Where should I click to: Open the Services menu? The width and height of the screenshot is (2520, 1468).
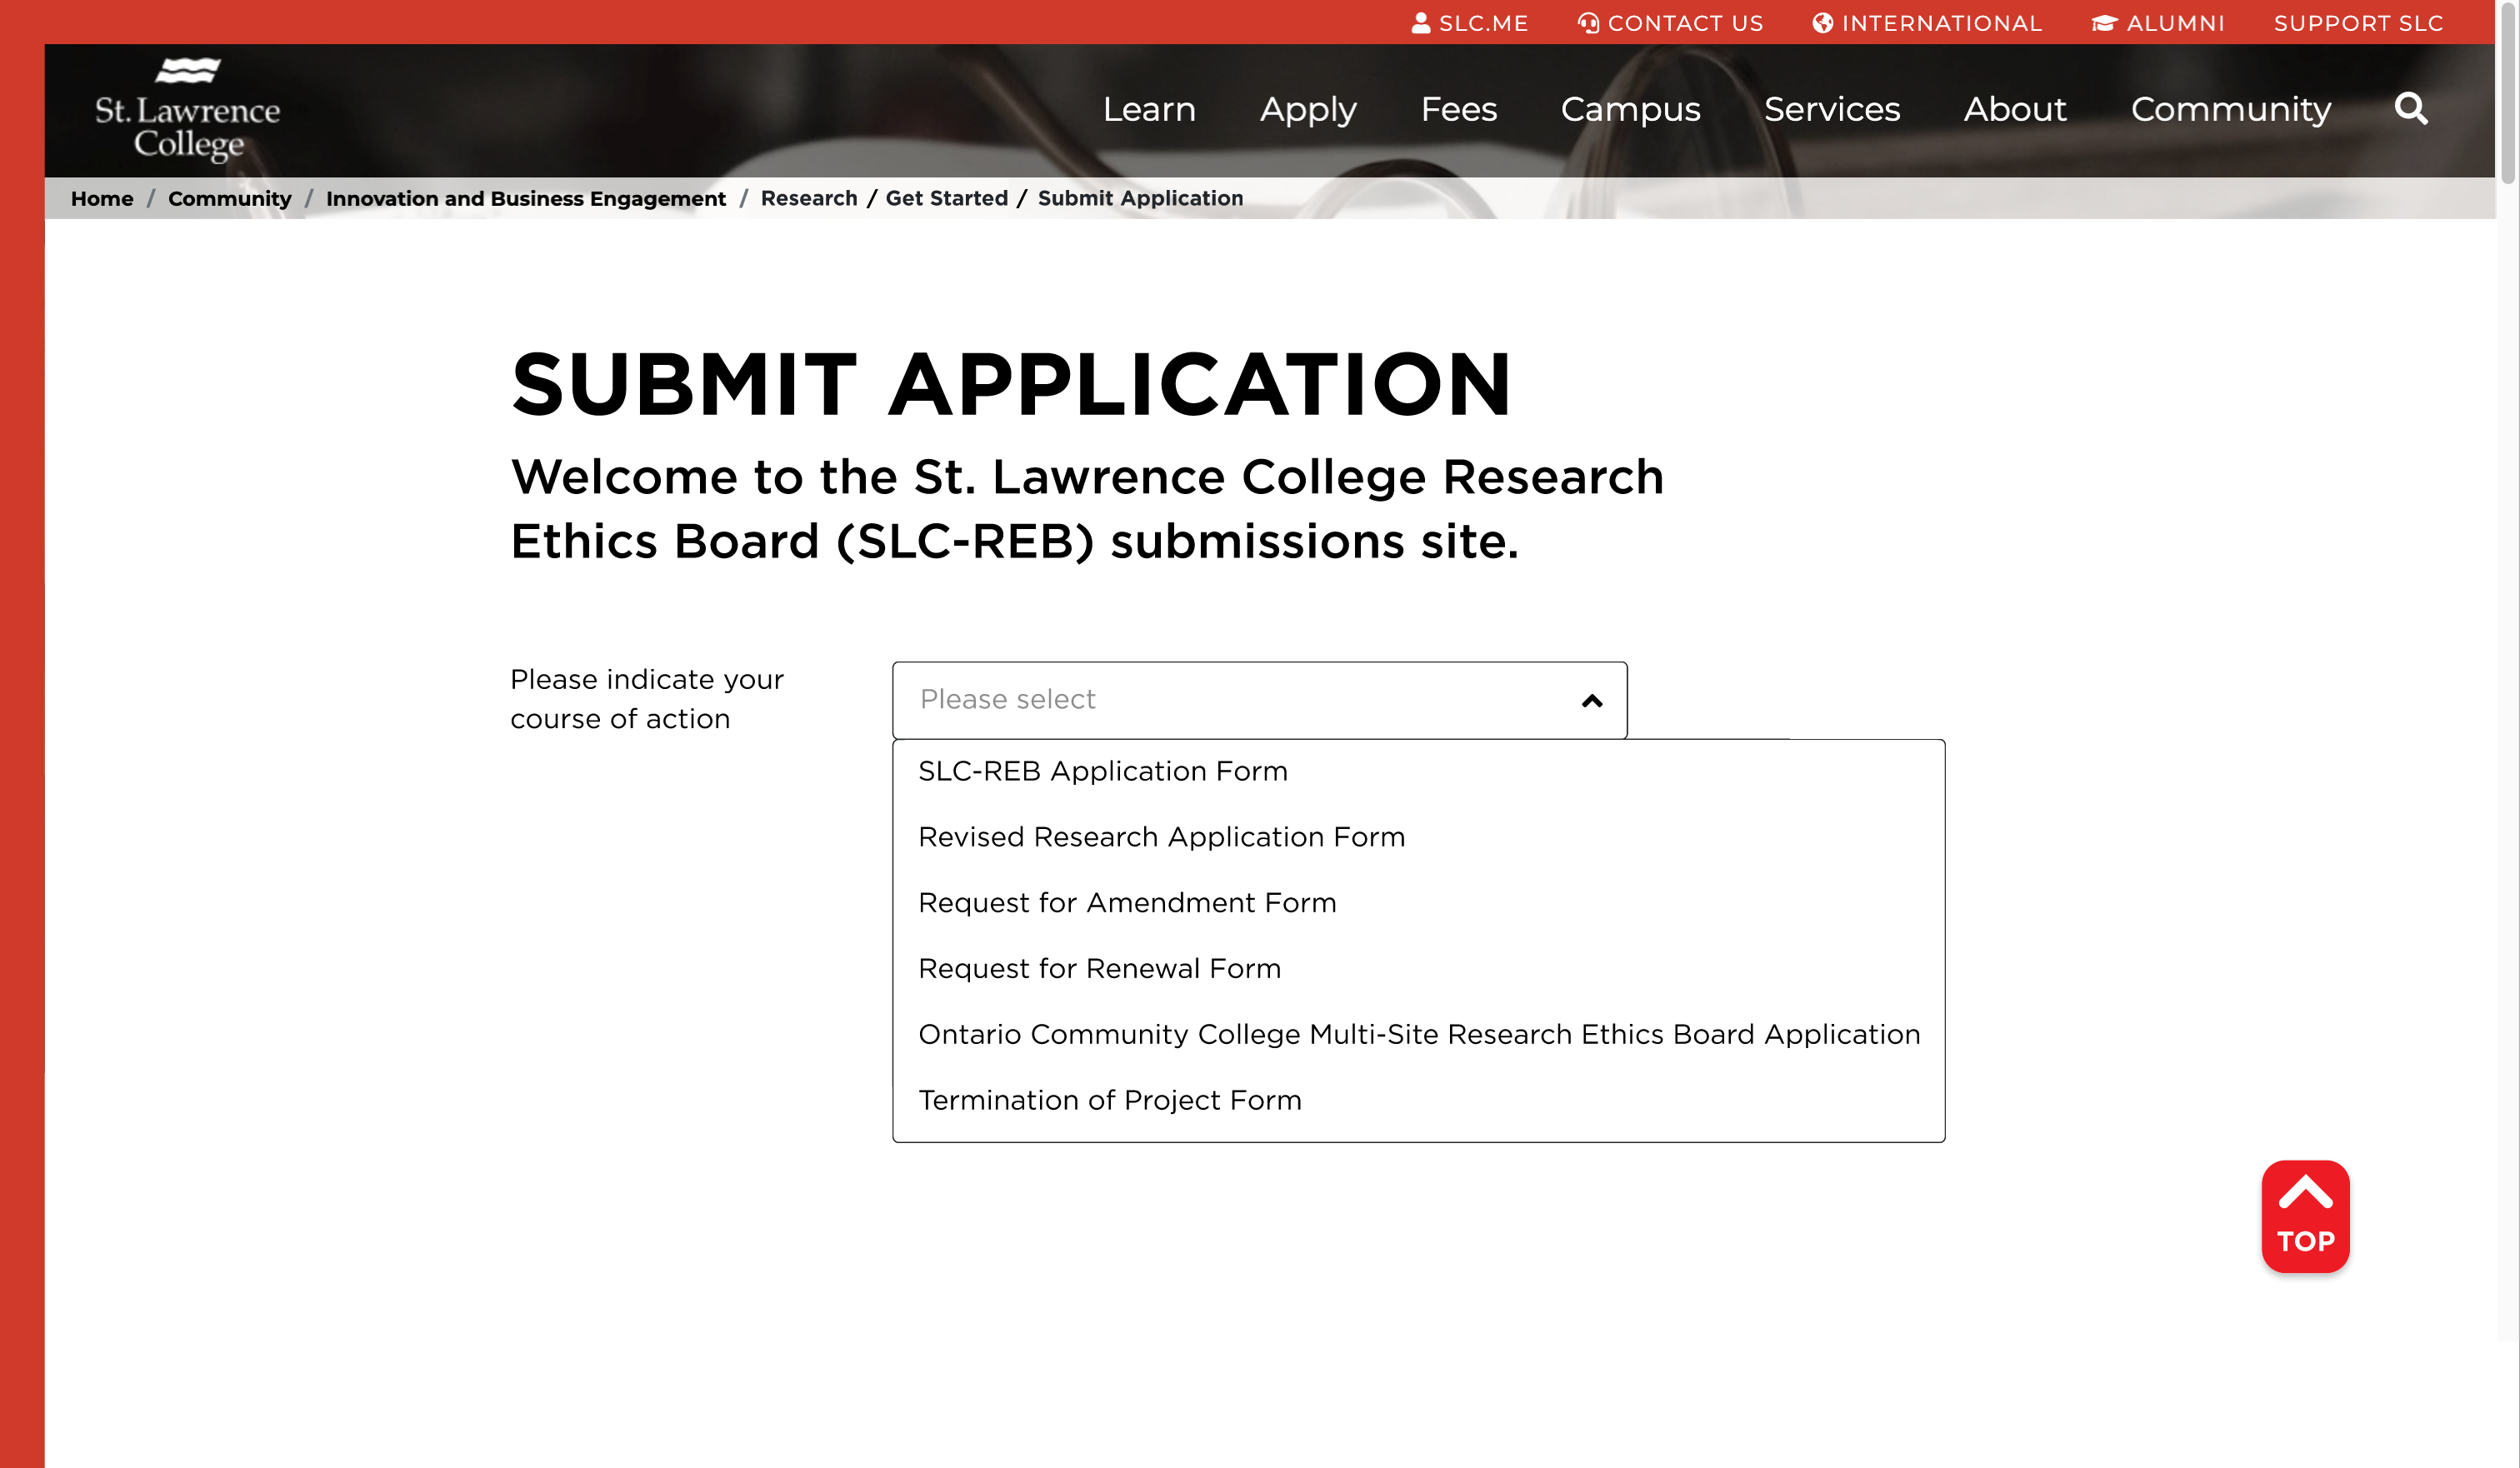[x=1831, y=109]
